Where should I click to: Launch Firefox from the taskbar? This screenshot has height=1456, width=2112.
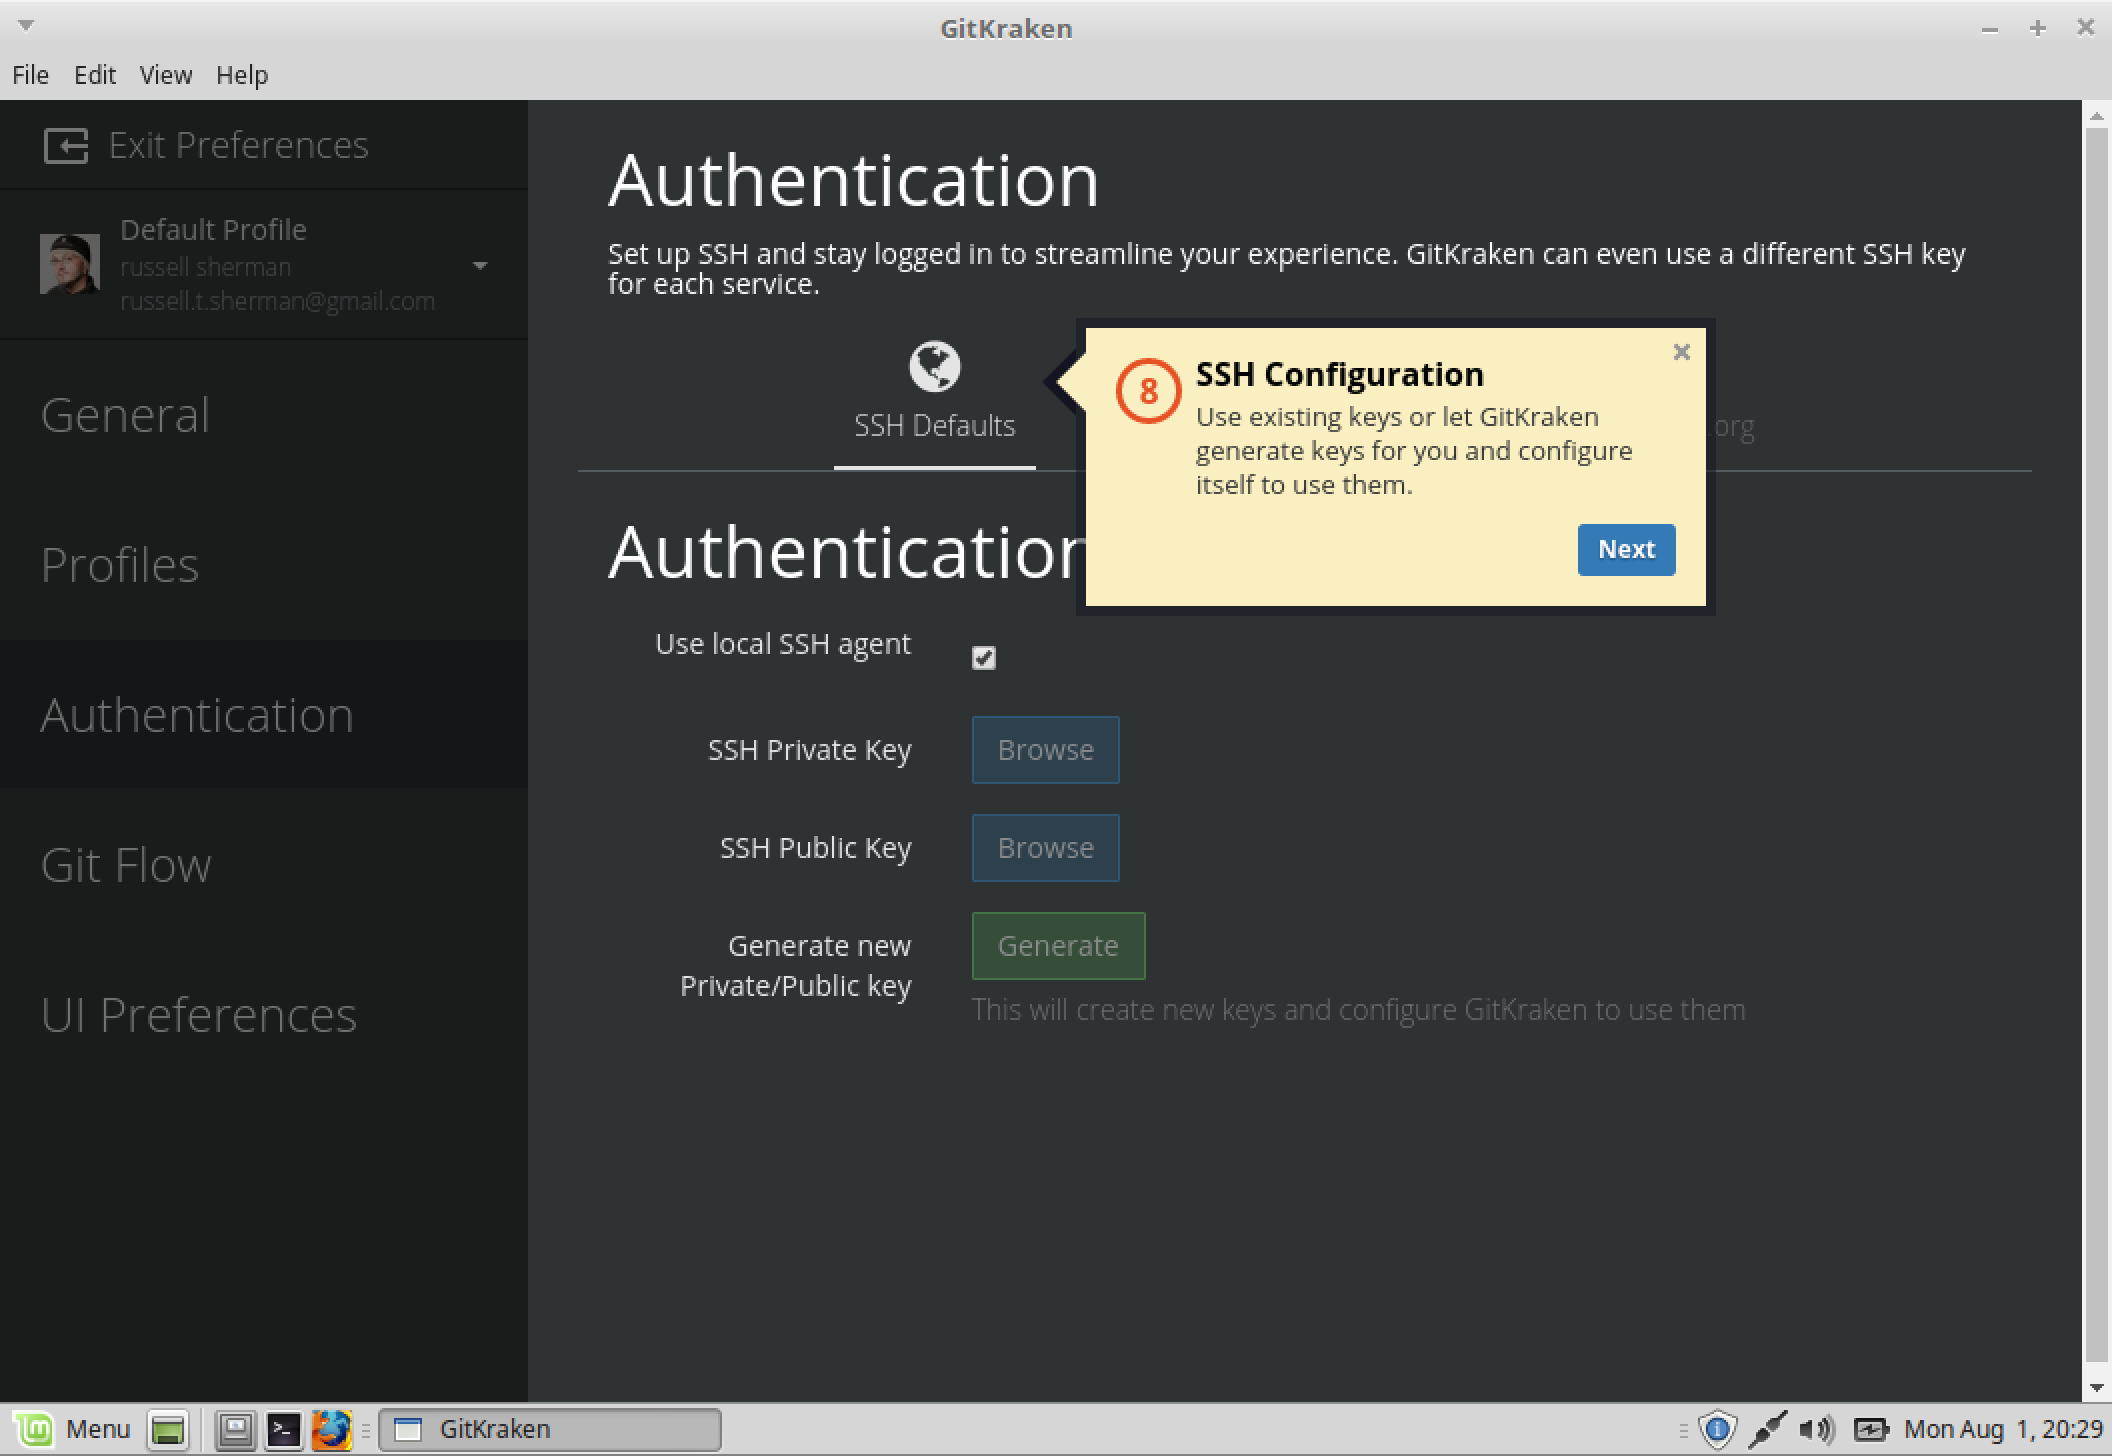coord(331,1430)
